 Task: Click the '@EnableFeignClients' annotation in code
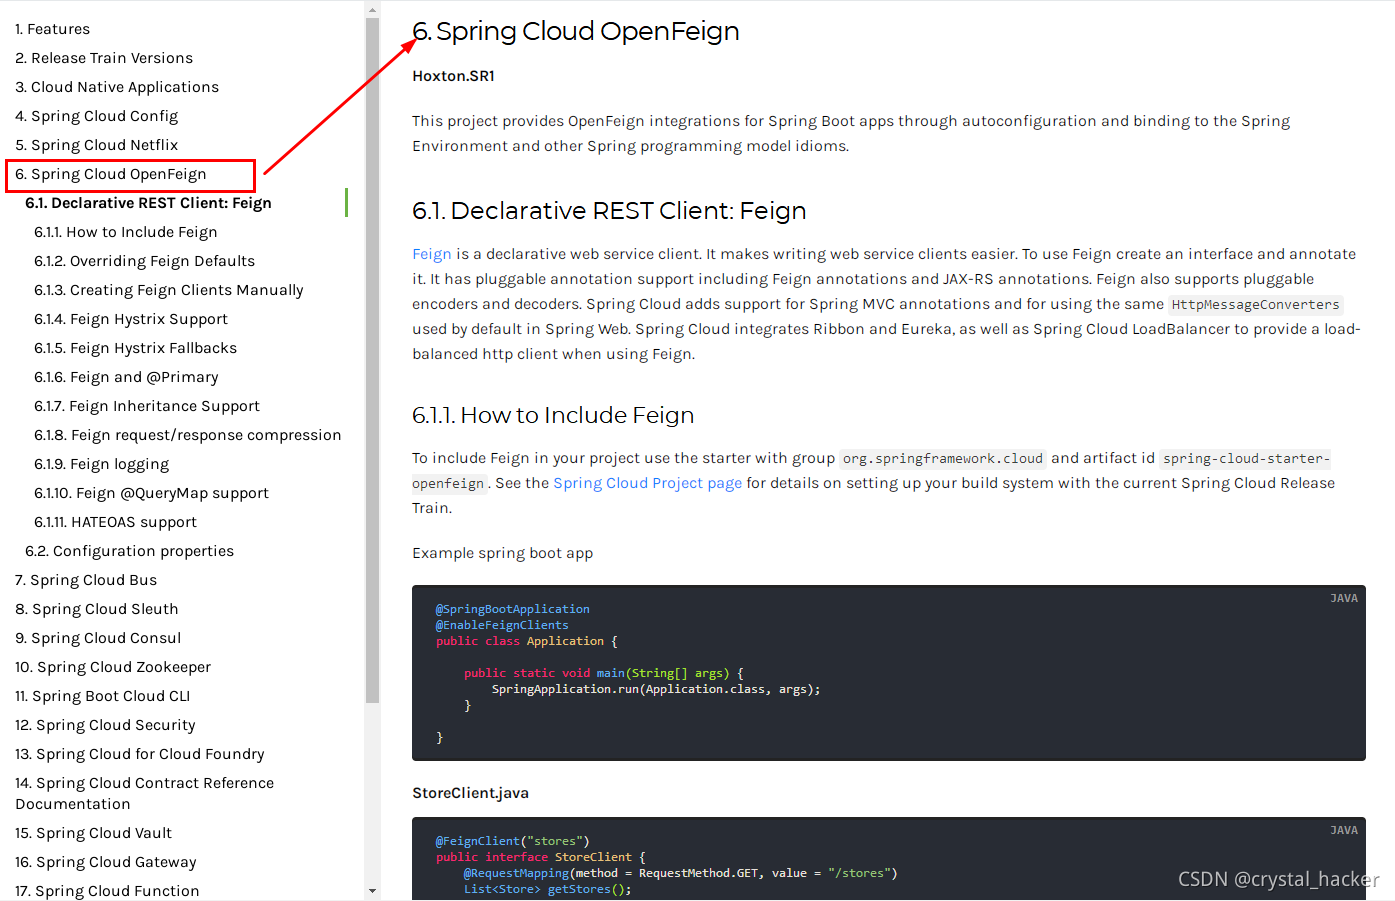pyautogui.click(x=502, y=625)
